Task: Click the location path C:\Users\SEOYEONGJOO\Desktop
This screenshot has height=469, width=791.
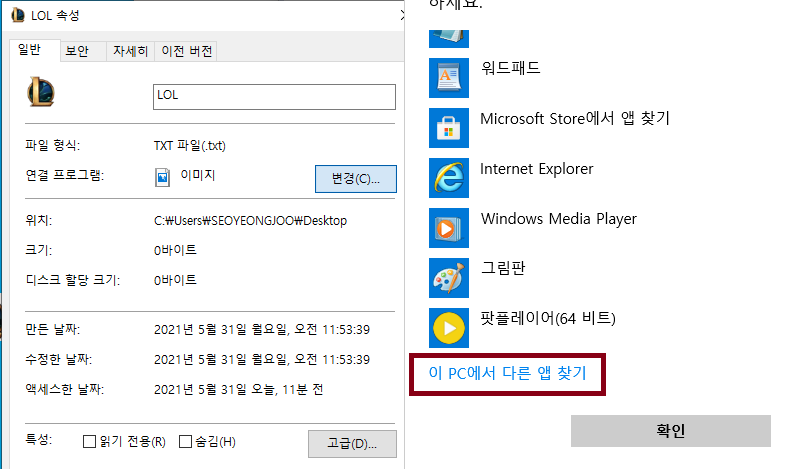Action: (x=250, y=221)
